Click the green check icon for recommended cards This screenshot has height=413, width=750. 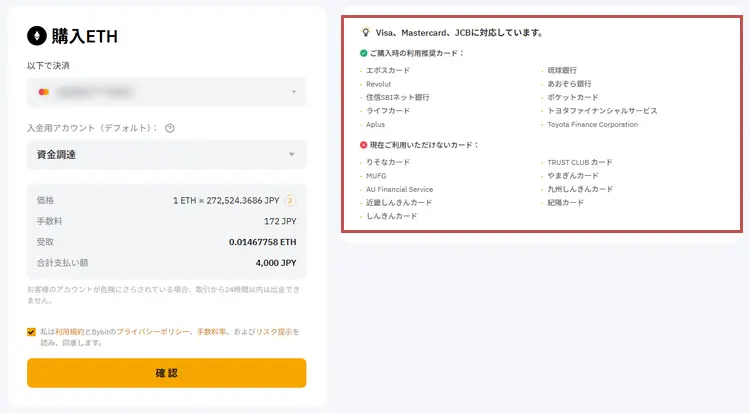(x=364, y=53)
